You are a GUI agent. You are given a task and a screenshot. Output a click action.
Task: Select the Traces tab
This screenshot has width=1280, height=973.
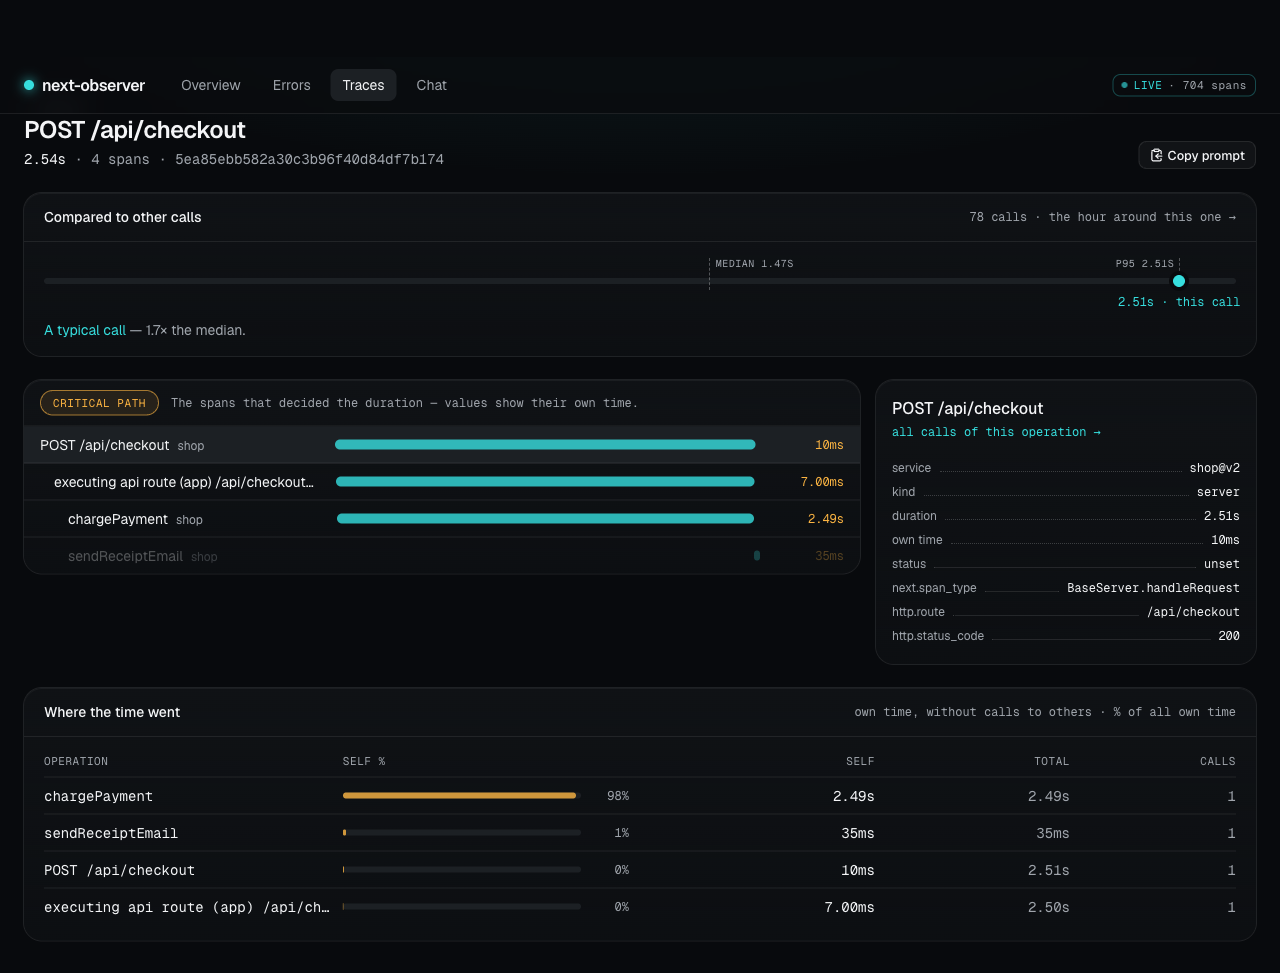(x=363, y=85)
